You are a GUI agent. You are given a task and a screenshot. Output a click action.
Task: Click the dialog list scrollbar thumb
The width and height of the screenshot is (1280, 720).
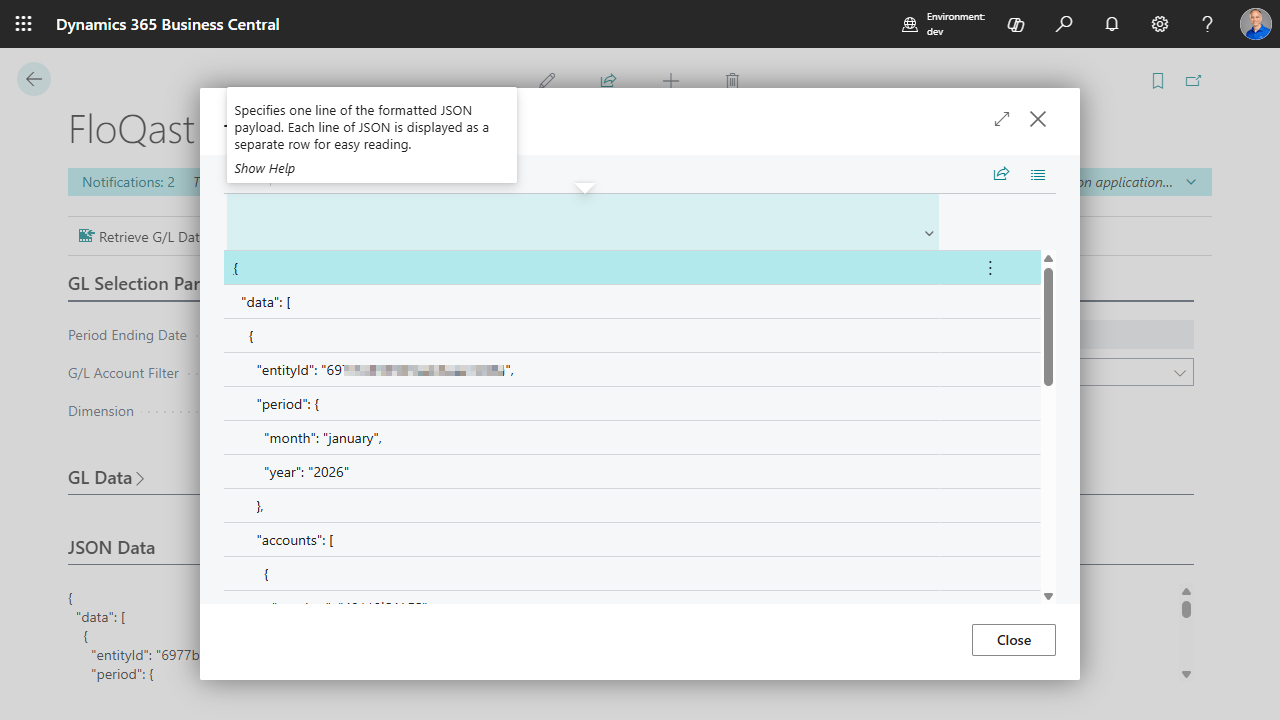pos(1048,326)
